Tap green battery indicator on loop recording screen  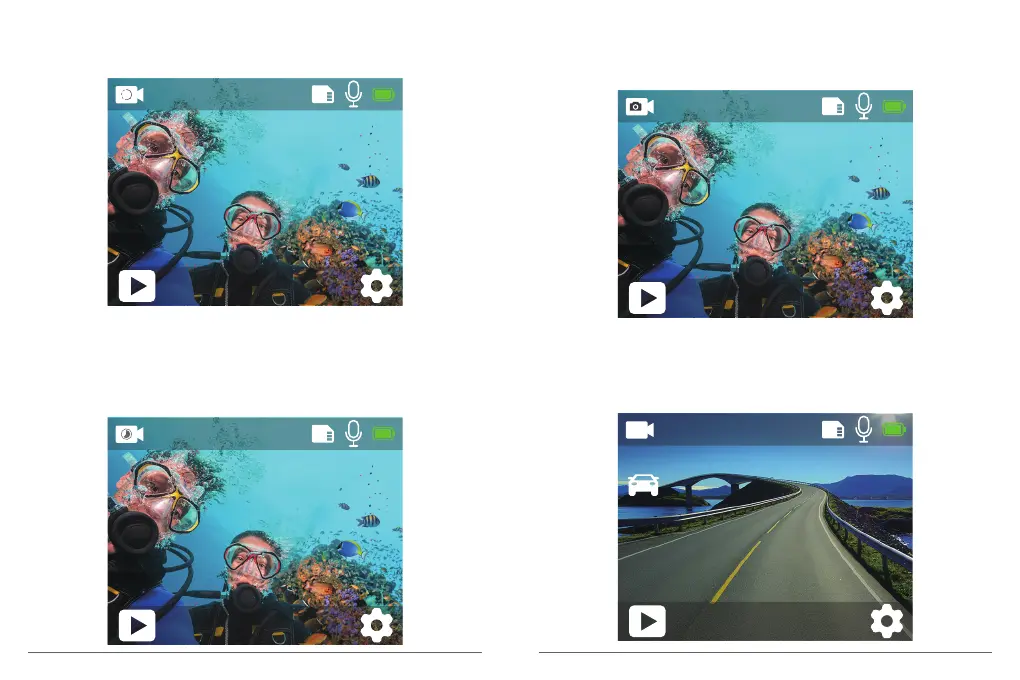(x=384, y=95)
